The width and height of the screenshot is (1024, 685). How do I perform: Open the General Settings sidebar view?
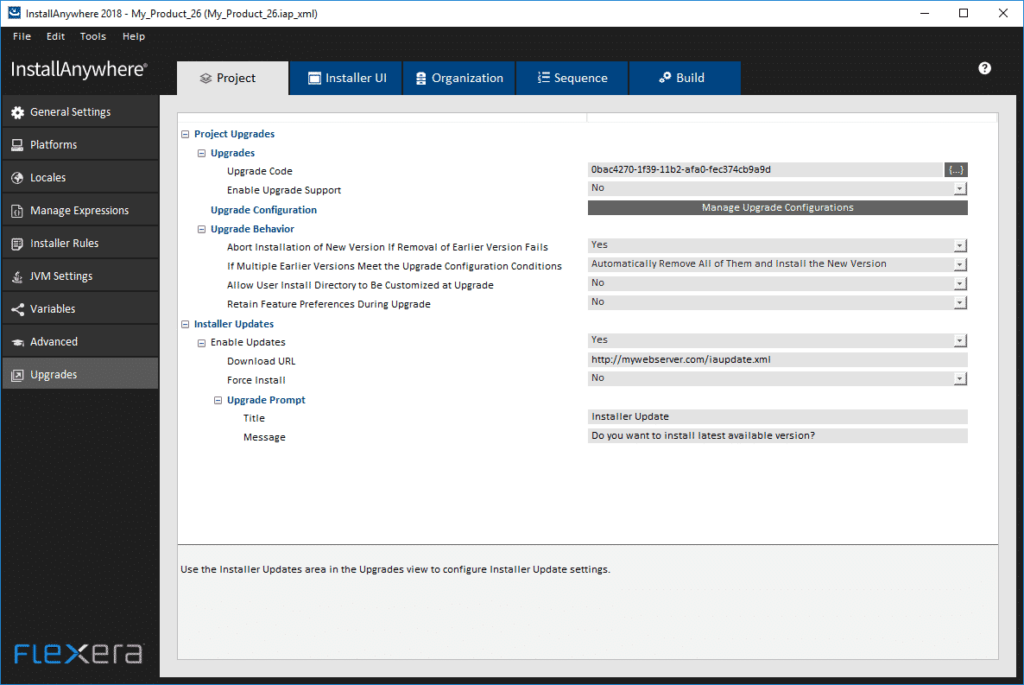tap(68, 111)
